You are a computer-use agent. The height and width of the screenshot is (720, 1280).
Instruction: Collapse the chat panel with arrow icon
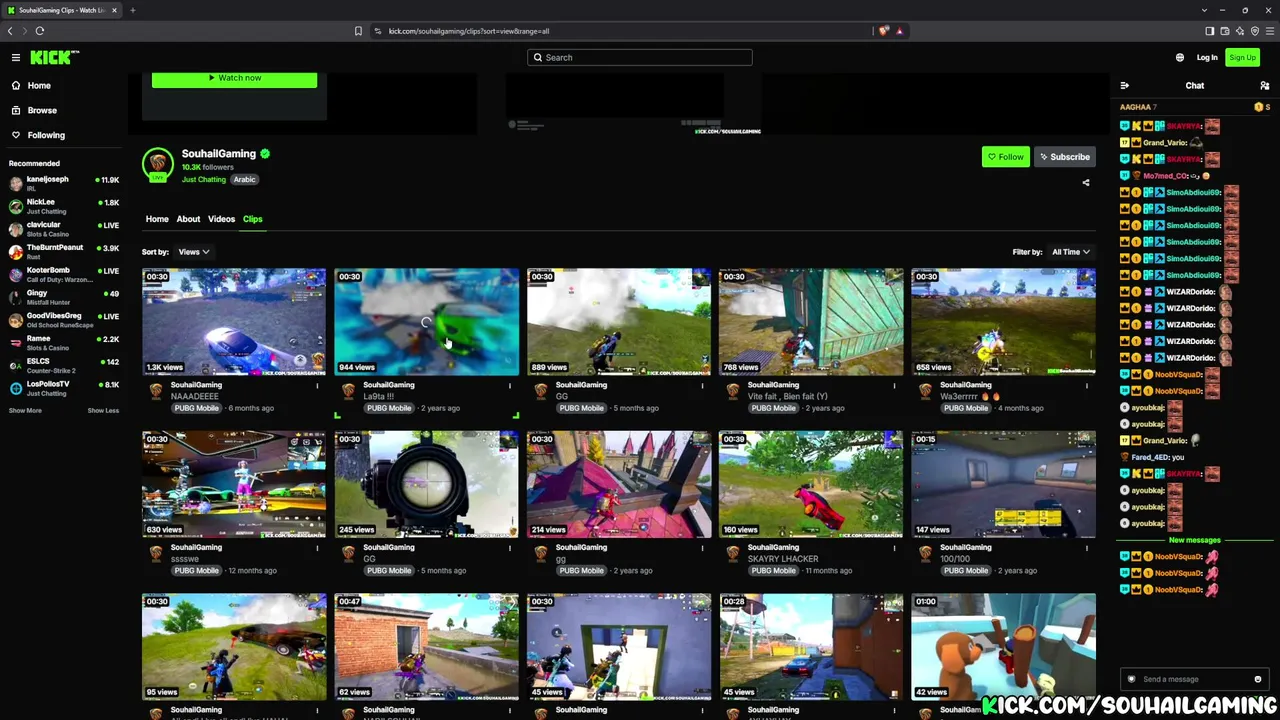(x=1125, y=86)
